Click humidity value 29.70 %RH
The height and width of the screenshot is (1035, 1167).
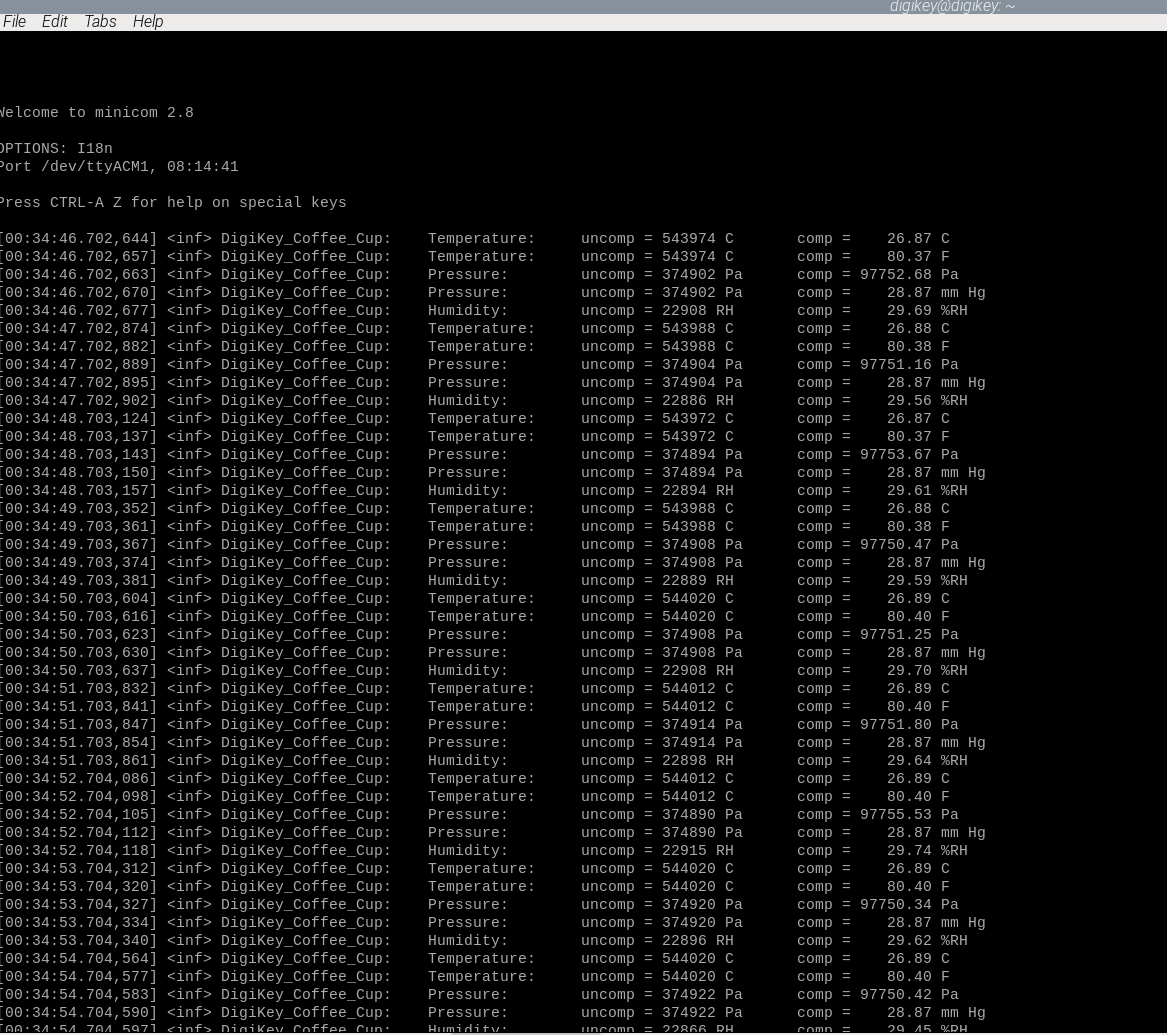(x=927, y=670)
